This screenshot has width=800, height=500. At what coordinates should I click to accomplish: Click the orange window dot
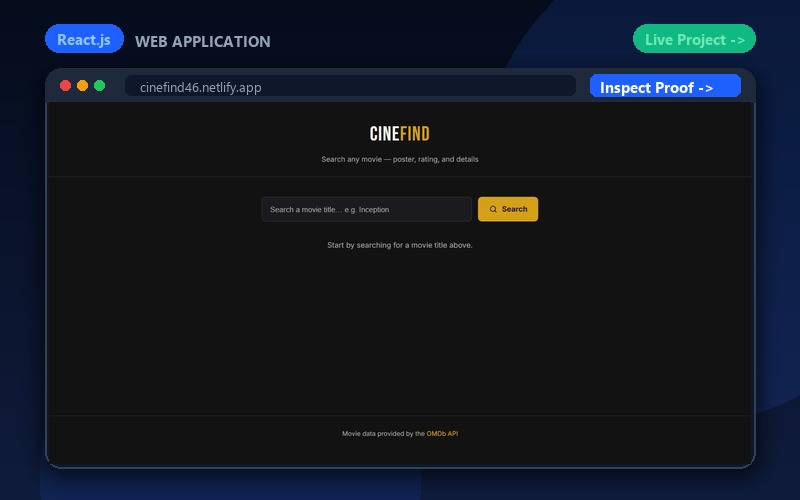[x=83, y=86]
